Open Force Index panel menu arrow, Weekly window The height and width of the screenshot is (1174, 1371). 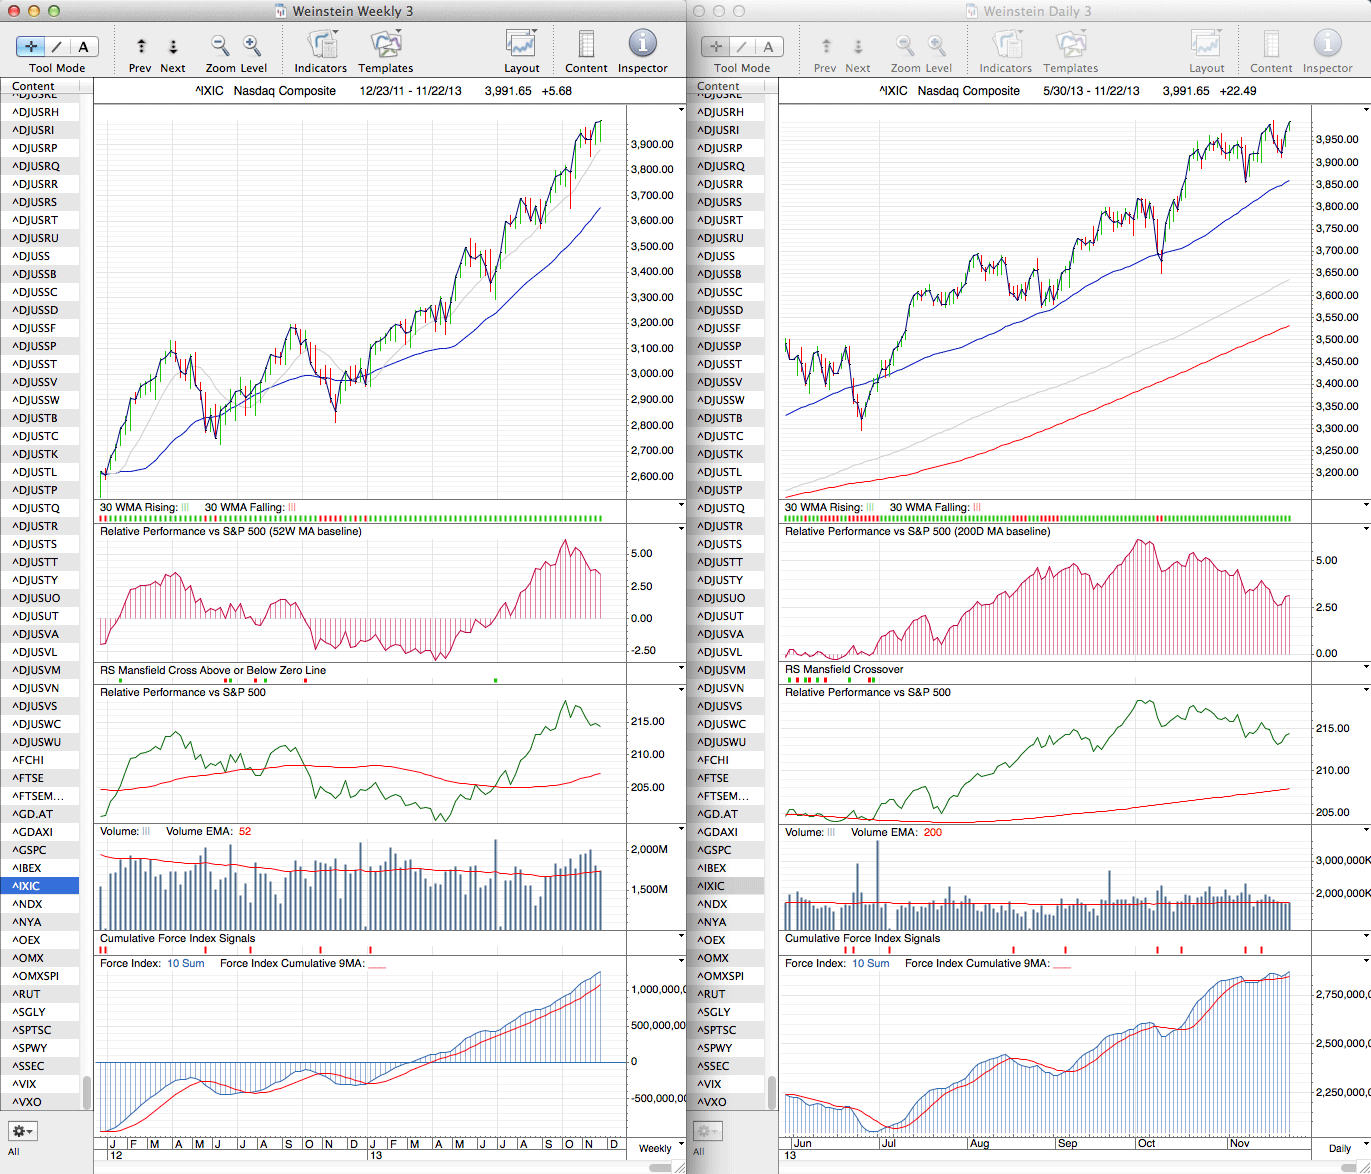[682, 961]
